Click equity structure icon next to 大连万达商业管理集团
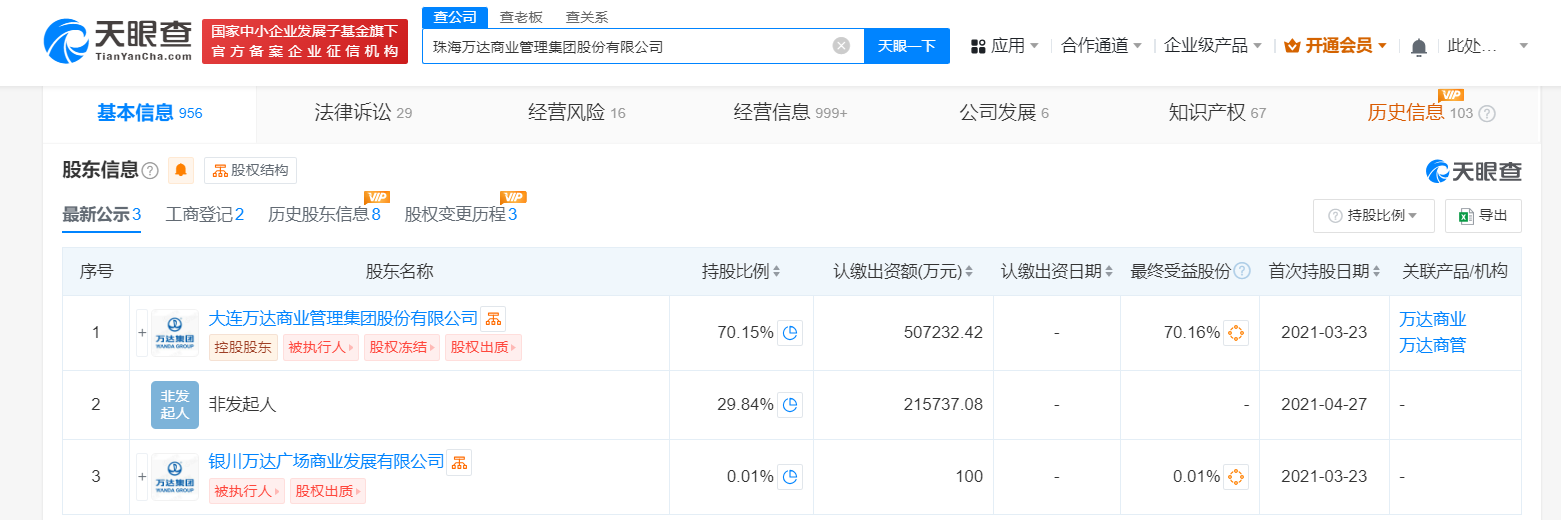 pos(493,319)
